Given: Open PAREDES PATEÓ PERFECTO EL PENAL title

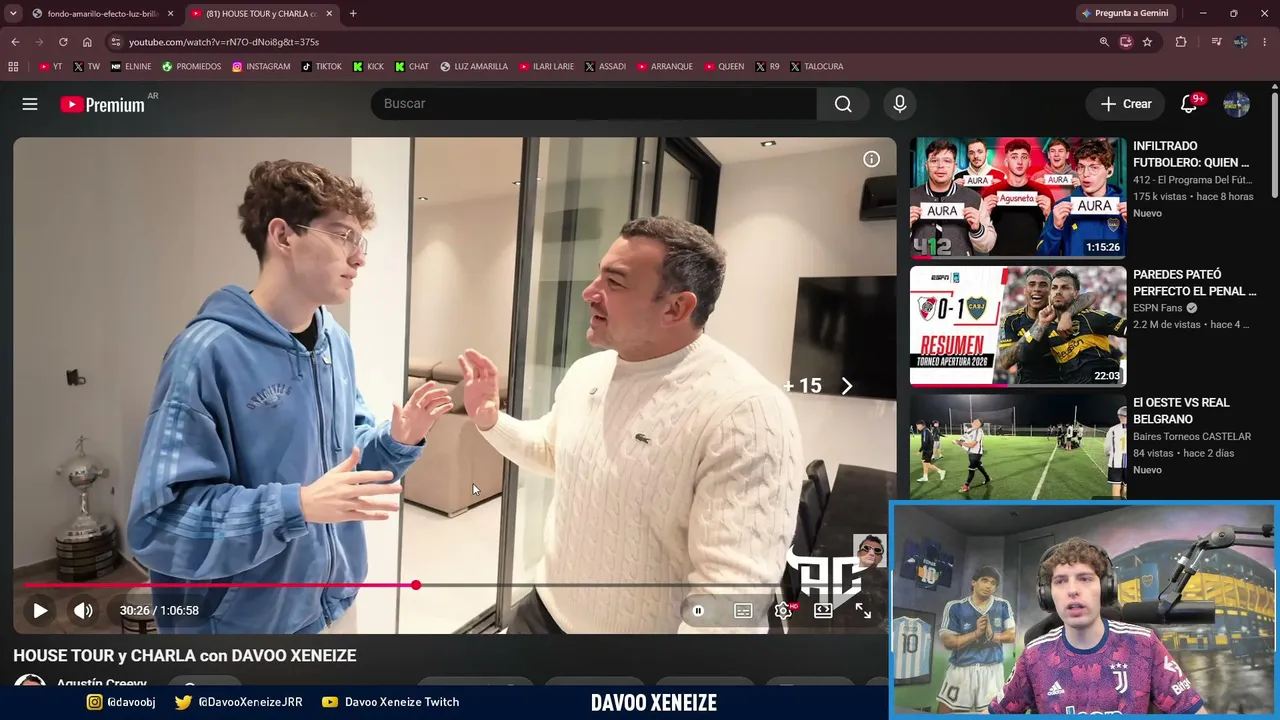Looking at the screenshot, I should [x=1195, y=283].
